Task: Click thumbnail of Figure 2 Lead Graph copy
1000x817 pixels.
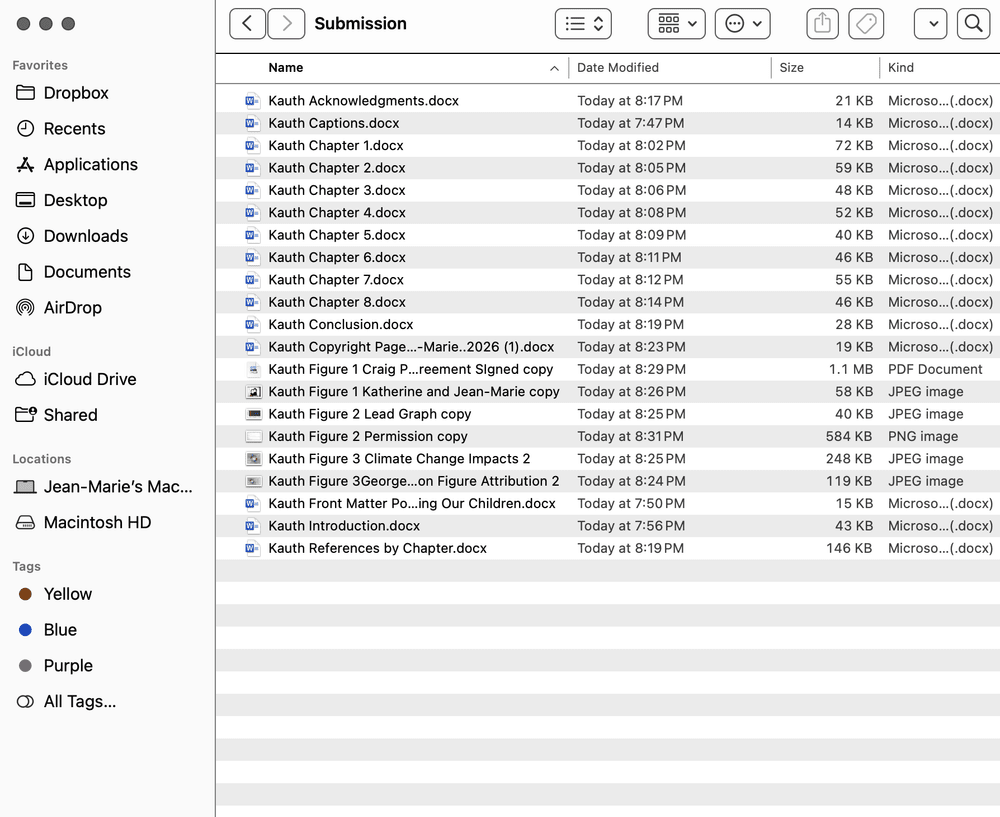Action: click(253, 414)
